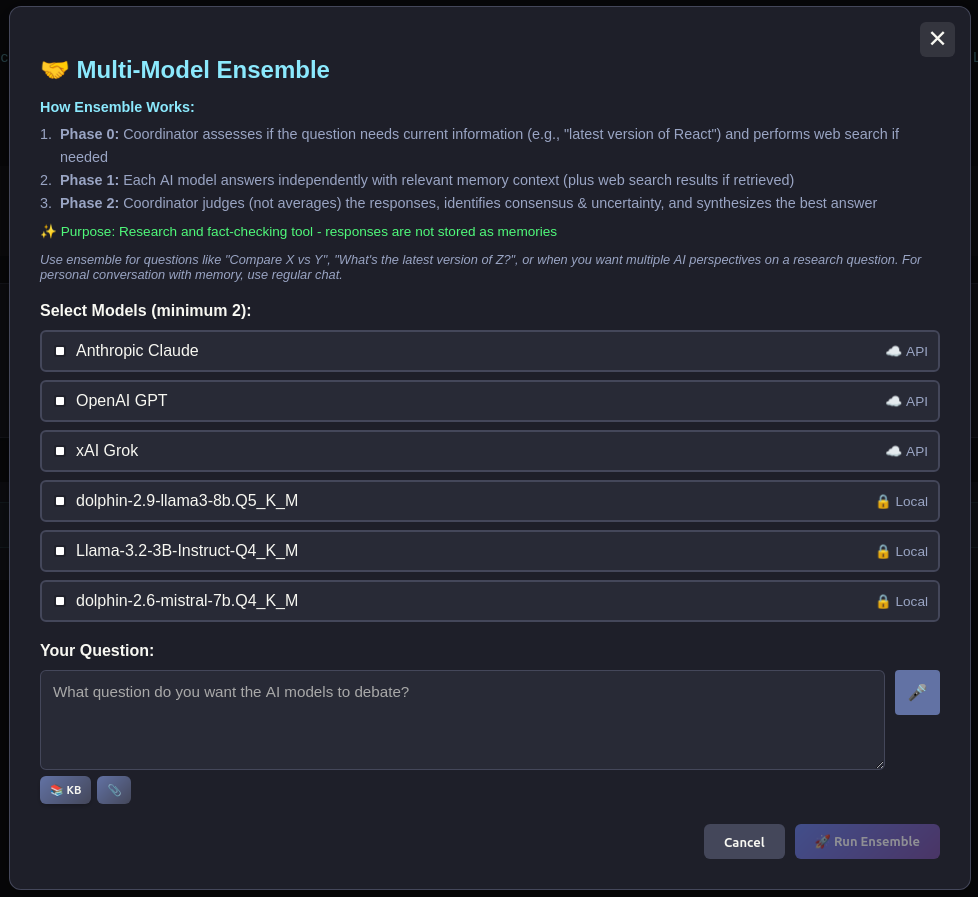
Task: Click the xAI Grok label text
Action: (107, 450)
